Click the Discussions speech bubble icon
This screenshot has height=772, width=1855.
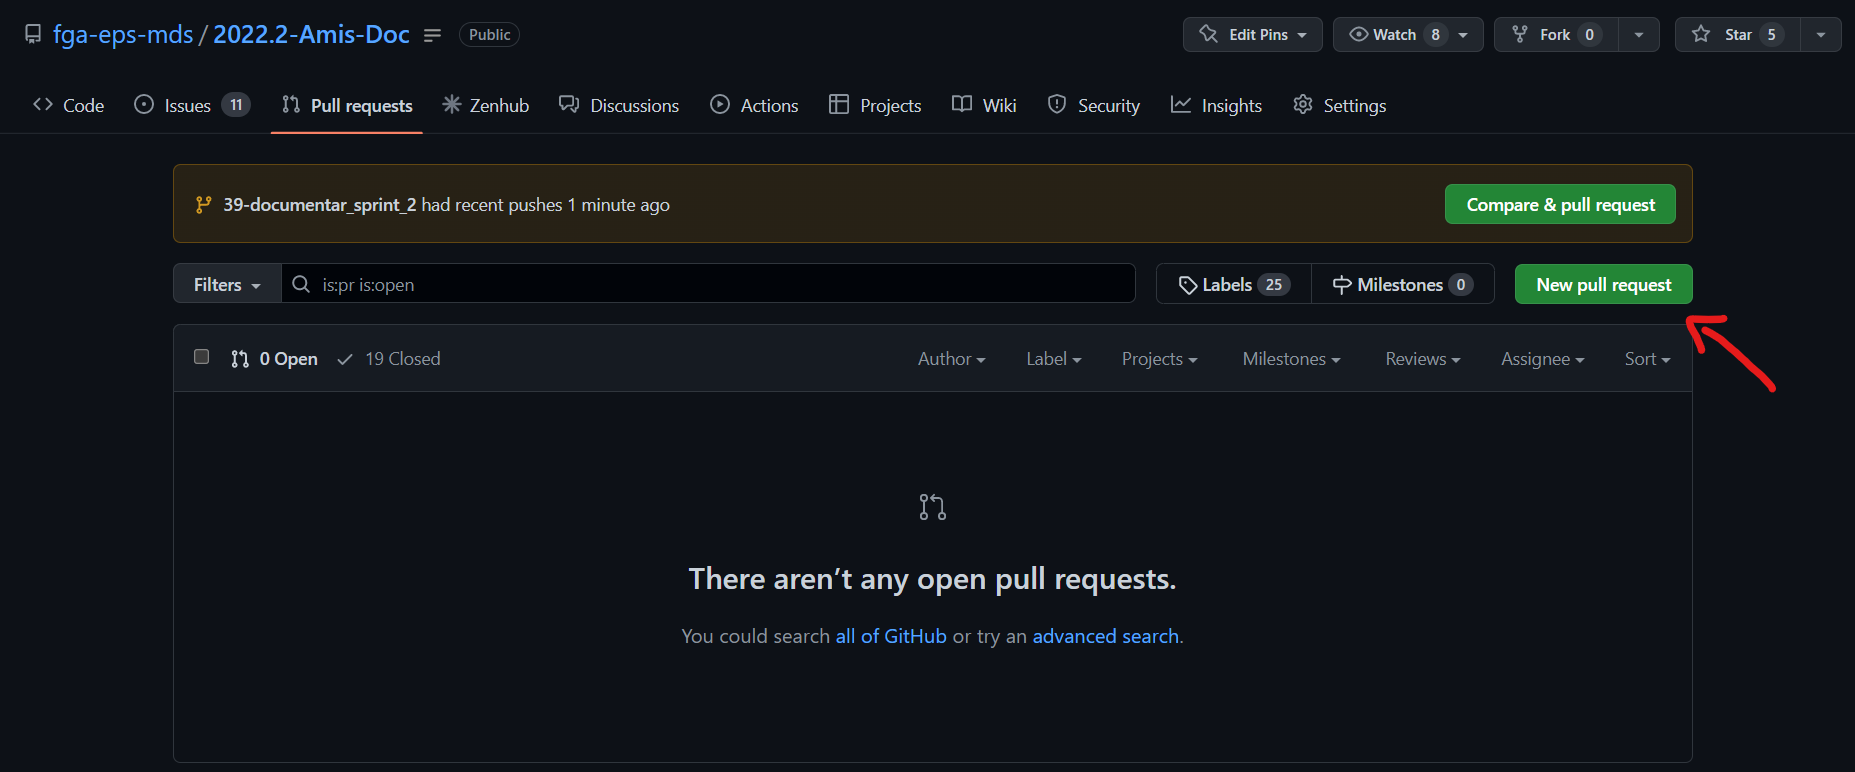(569, 104)
